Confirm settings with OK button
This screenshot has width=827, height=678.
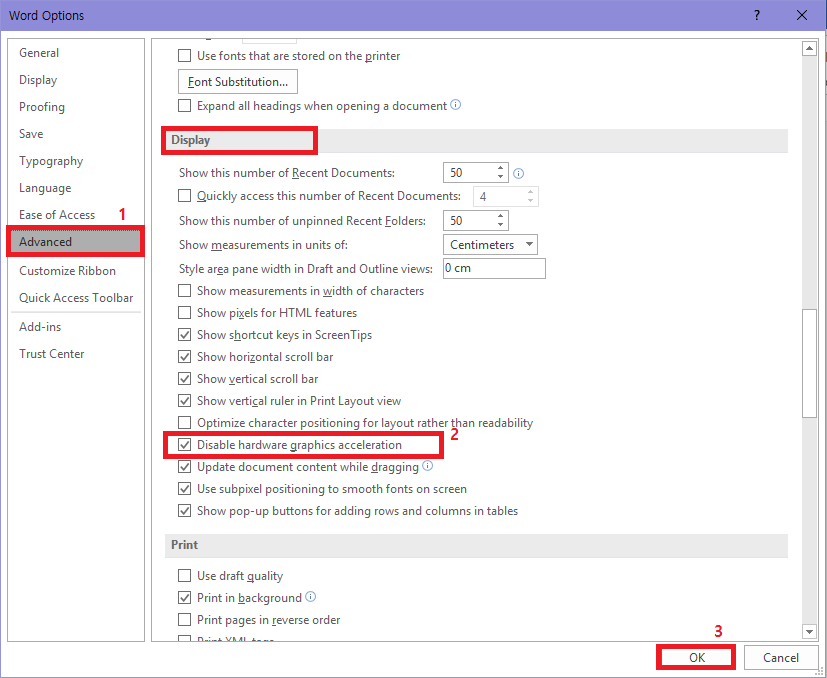tap(697, 657)
